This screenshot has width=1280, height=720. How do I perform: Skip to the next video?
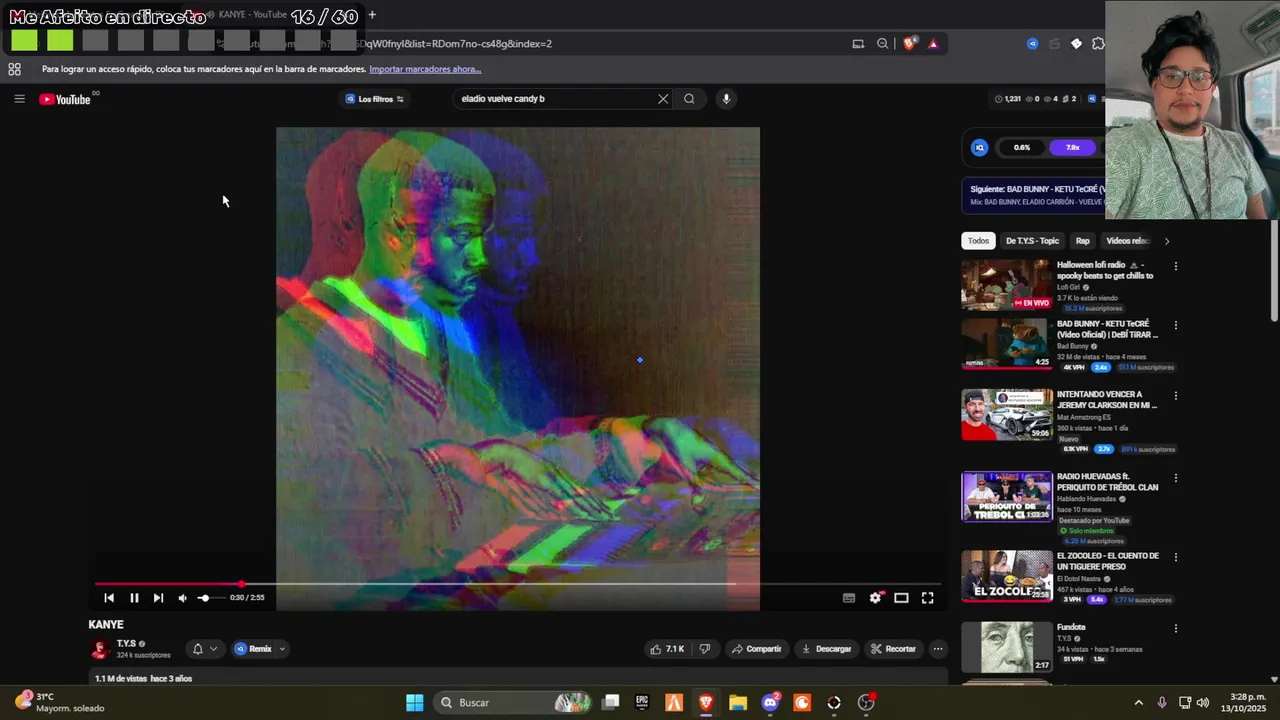point(158,598)
